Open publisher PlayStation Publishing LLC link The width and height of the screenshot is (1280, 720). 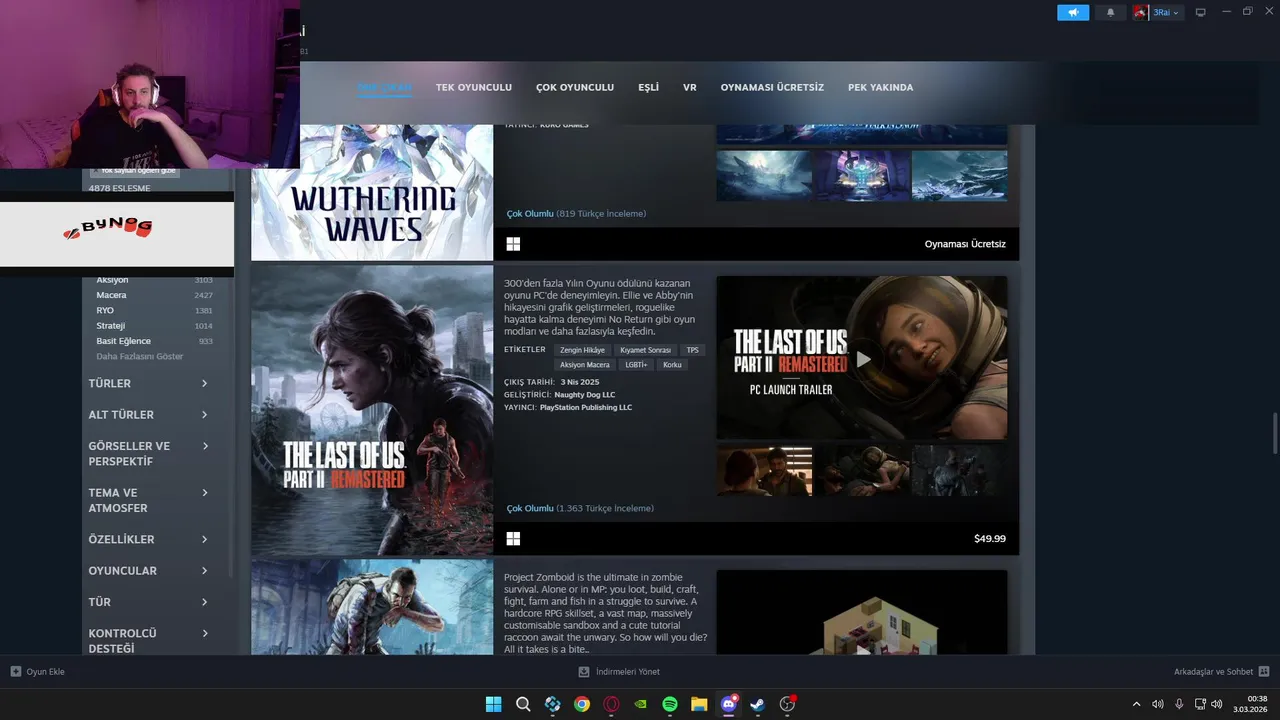click(586, 408)
